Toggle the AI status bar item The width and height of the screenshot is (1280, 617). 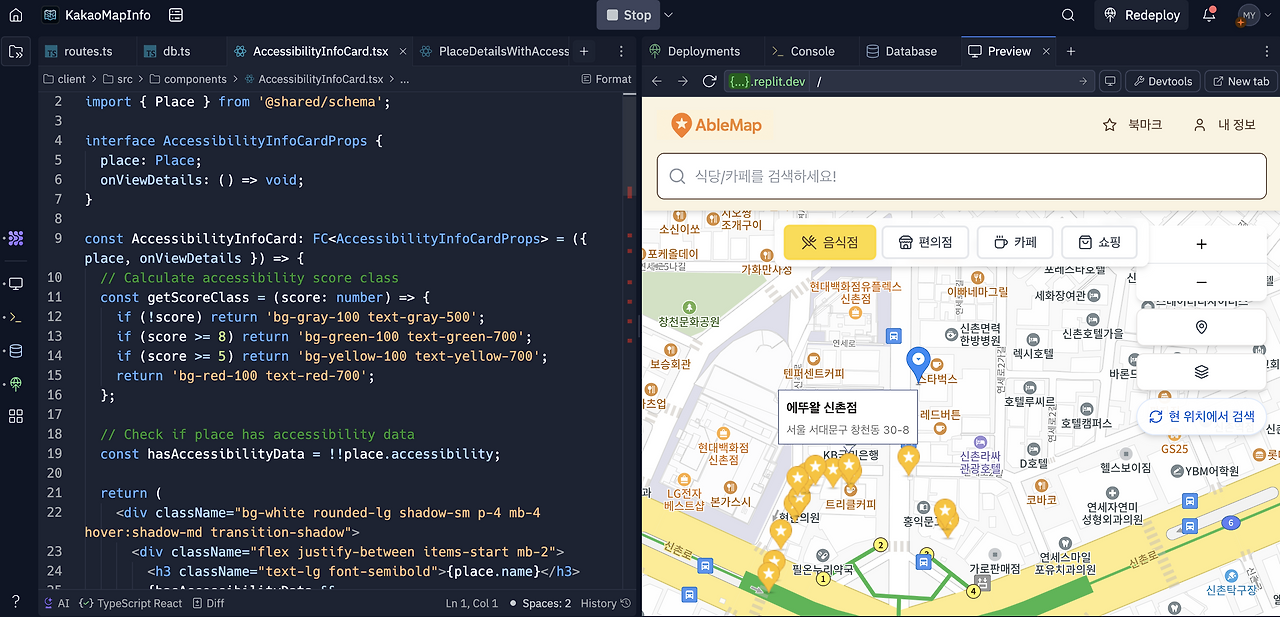57,603
